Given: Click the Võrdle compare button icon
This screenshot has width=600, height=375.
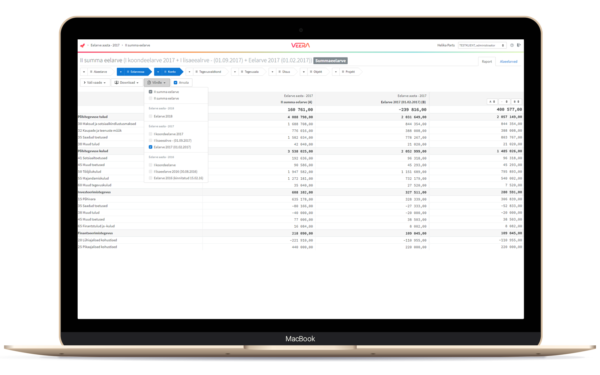Looking at the screenshot, I should (149, 83).
